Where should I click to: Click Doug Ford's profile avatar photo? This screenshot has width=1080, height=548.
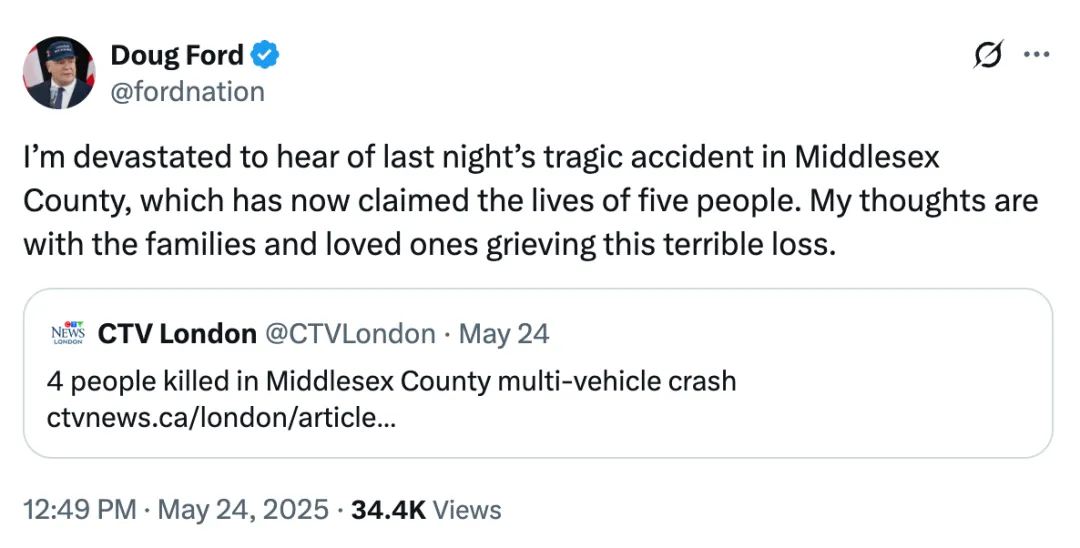(x=58, y=72)
